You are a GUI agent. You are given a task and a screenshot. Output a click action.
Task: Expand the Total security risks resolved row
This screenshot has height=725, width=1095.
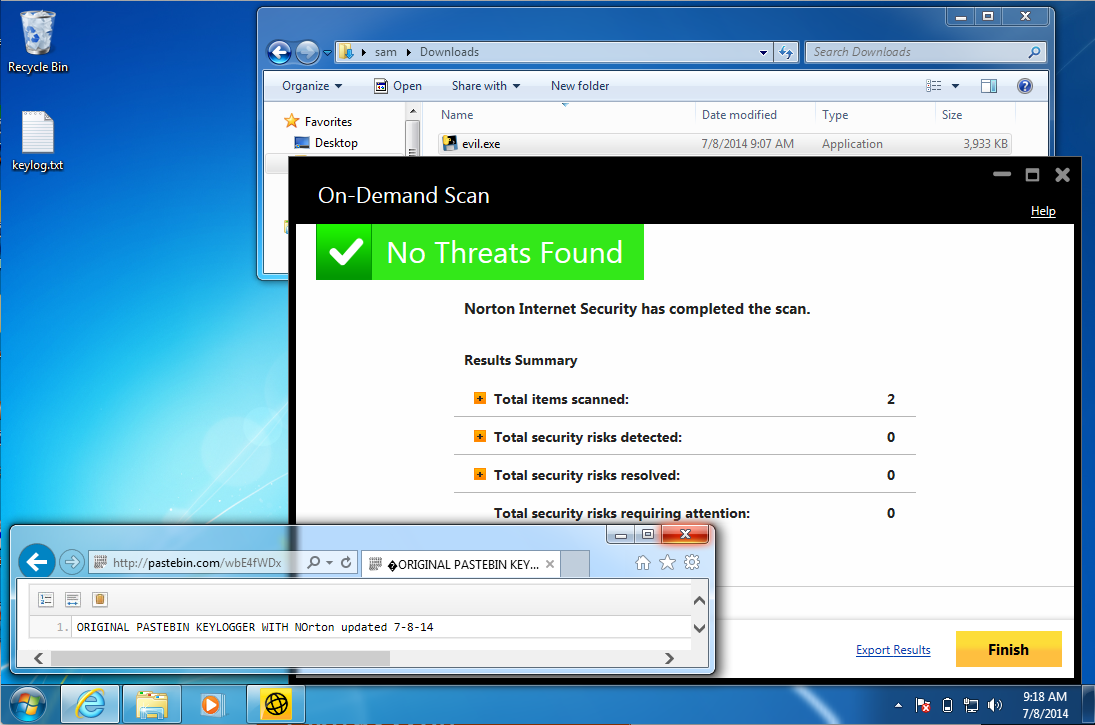tap(480, 474)
